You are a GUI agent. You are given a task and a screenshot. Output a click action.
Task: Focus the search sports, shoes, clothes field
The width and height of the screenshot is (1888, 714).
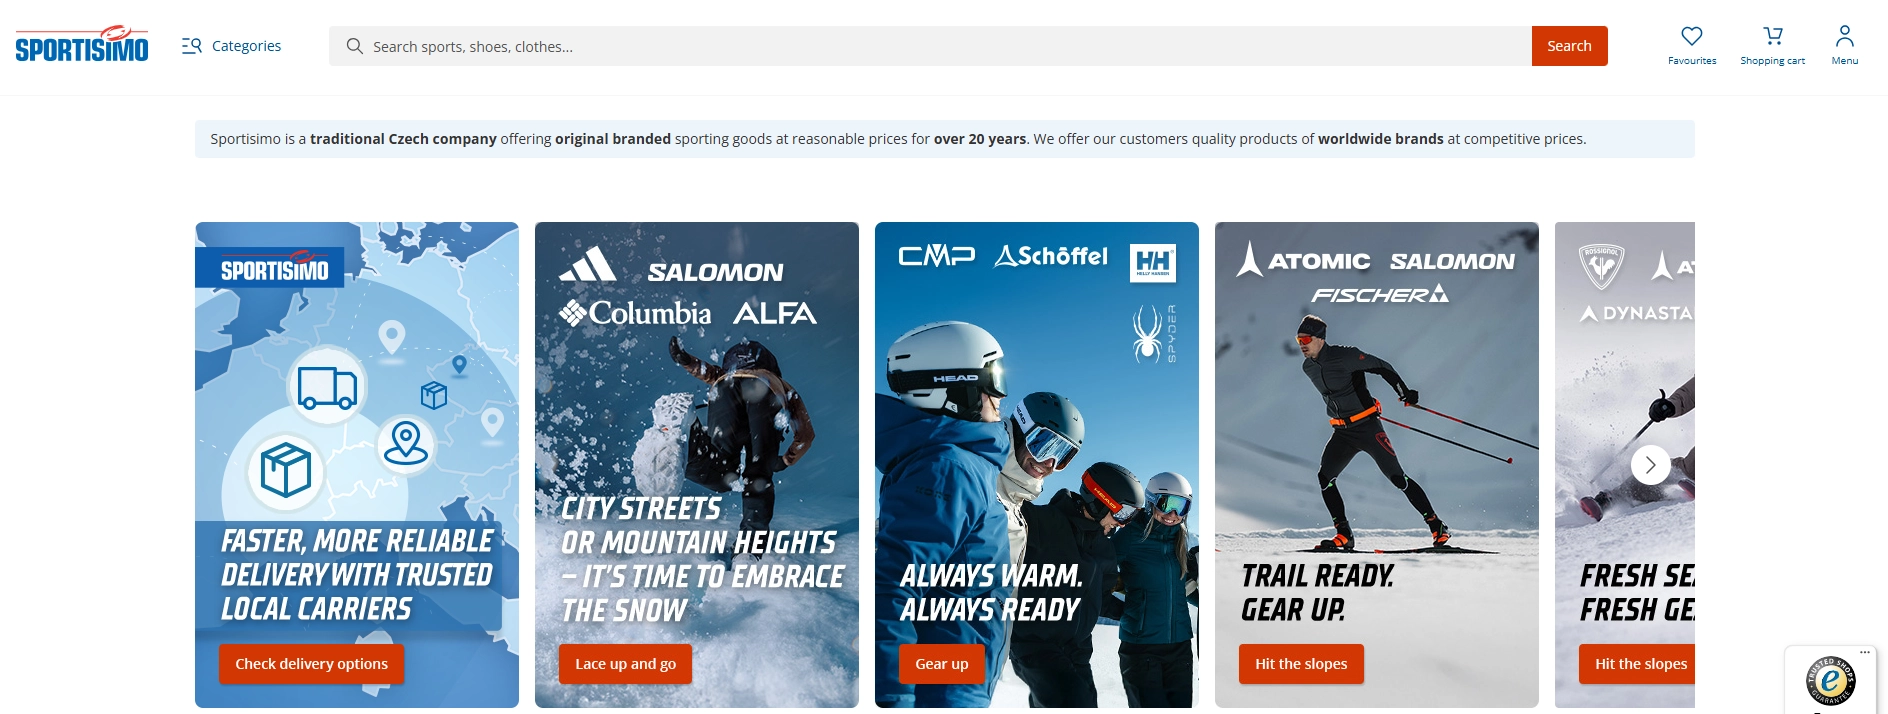point(950,46)
